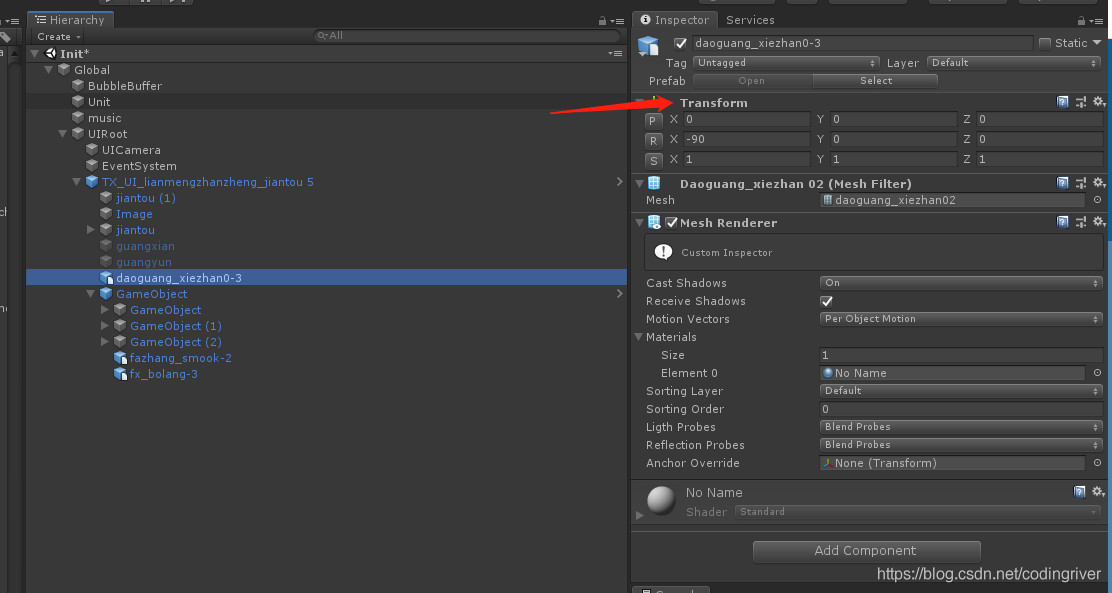Click the Mesh Filter grid icon

(x=654, y=183)
